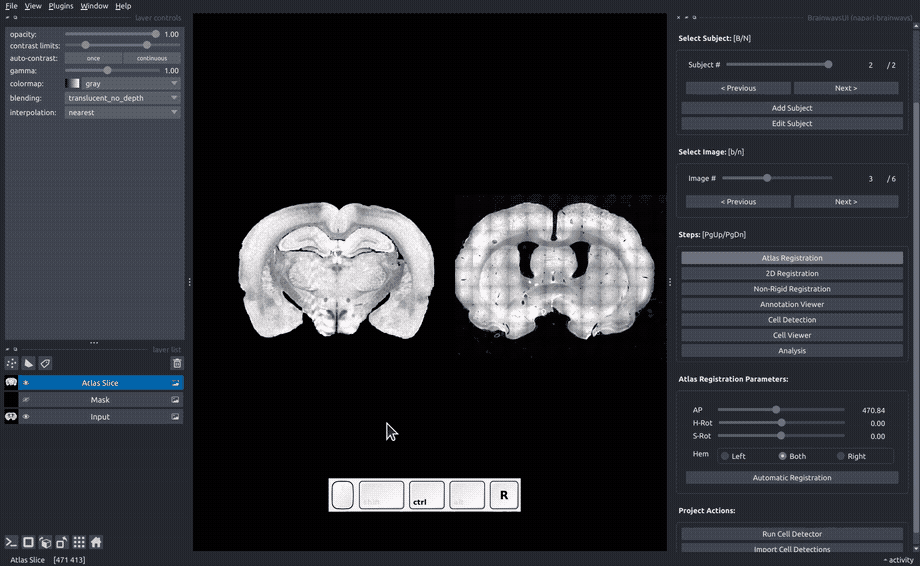Create a new shapes layer
Image resolution: width=920 pixels, height=566 pixels.
(28, 364)
